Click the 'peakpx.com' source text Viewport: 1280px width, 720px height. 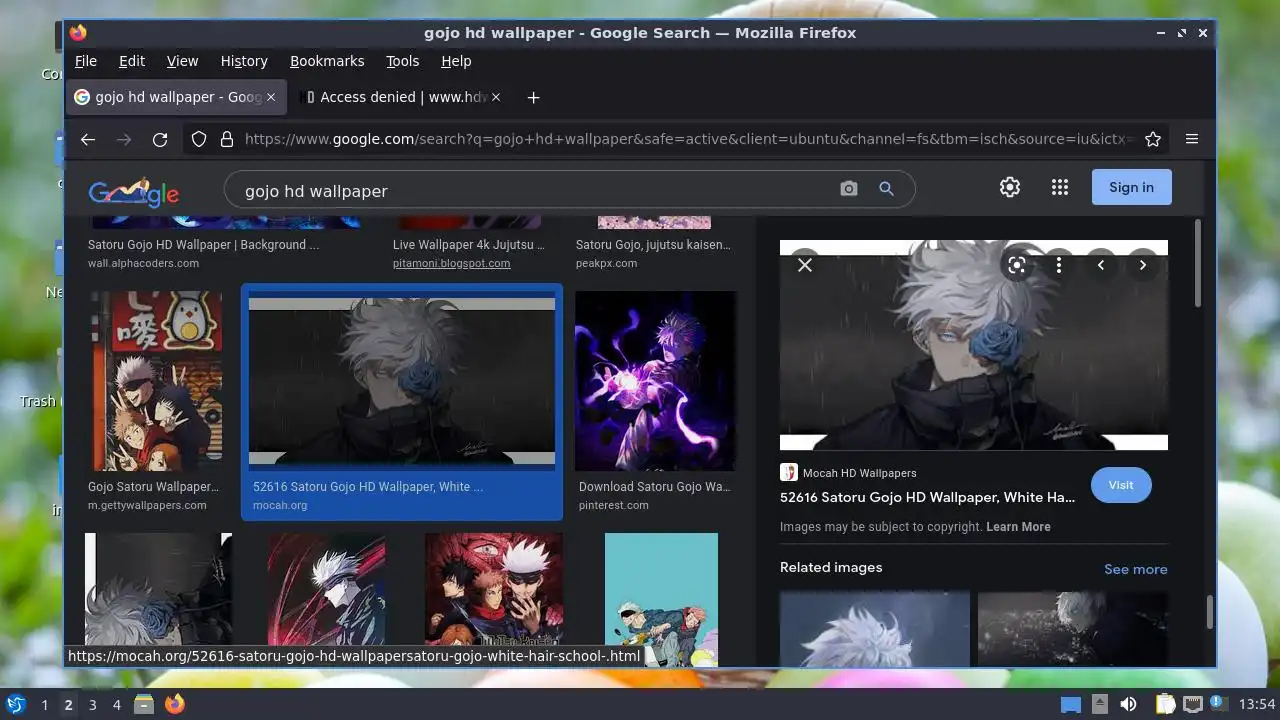coord(606,263)
